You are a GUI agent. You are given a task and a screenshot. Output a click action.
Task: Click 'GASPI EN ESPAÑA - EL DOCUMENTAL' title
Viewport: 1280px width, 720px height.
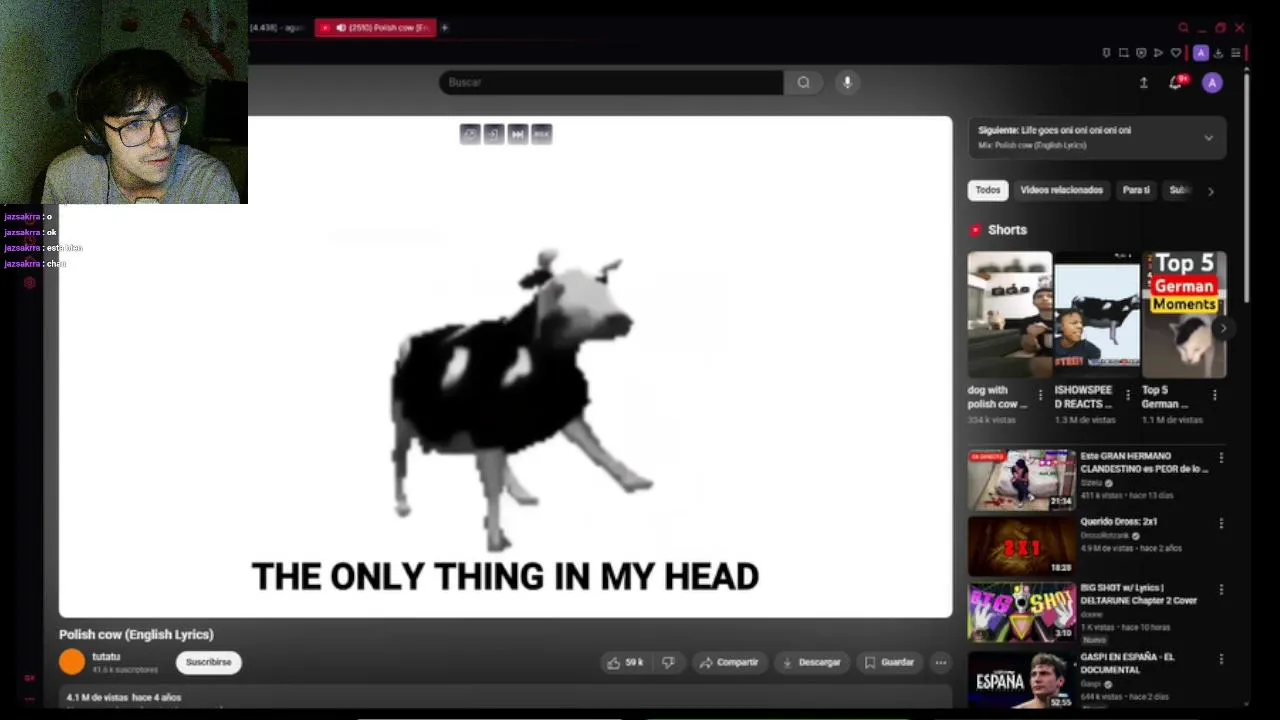click(1127, 663)
